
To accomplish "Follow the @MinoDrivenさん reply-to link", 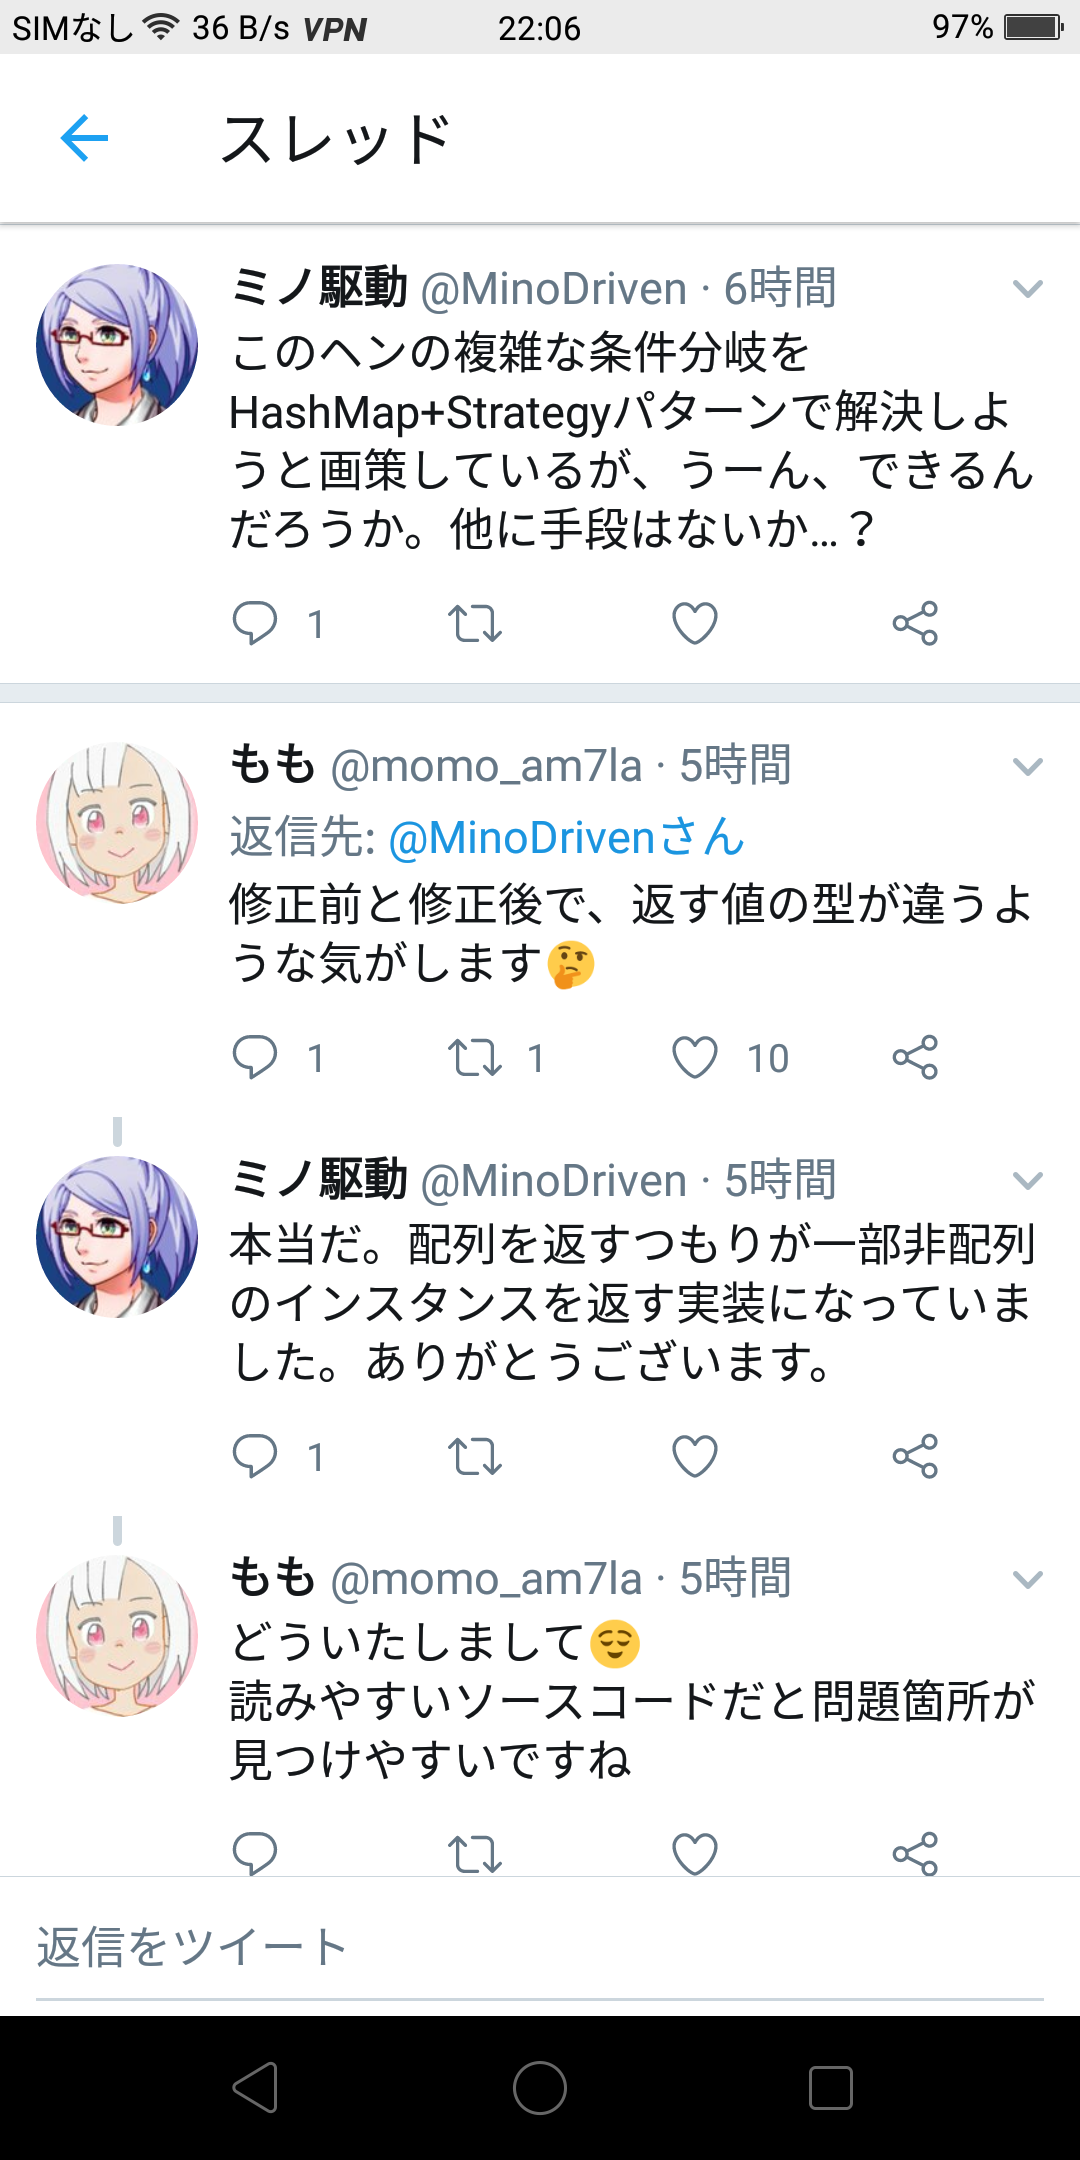I will 566,837.
